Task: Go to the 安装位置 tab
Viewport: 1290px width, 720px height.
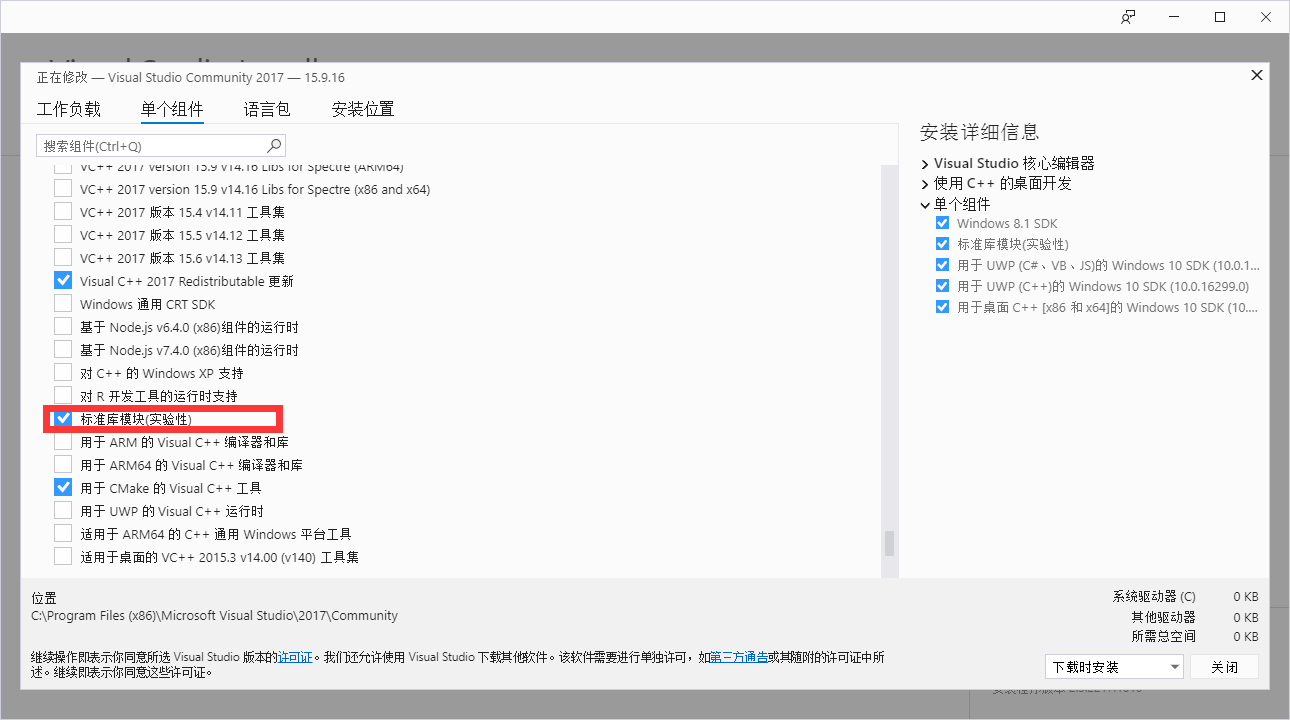Action: [363, 109]
